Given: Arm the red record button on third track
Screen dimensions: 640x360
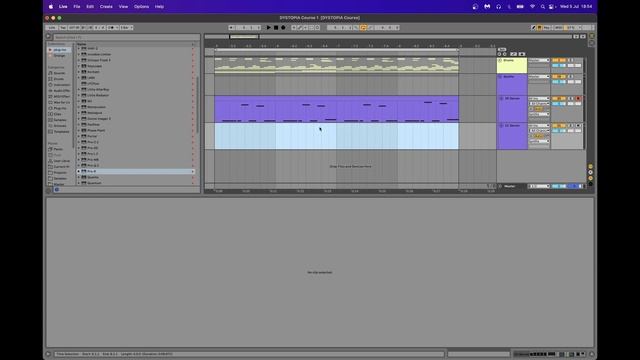Looking at the screenshot, I should tap(578, 98).
